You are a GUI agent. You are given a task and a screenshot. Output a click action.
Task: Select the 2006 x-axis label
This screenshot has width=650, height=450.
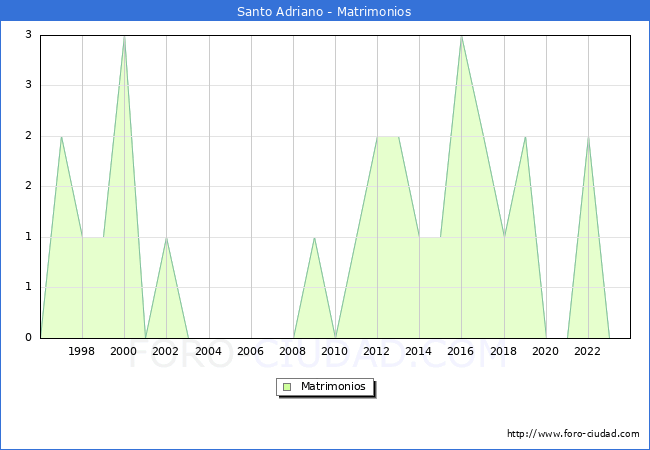point(251,351)
